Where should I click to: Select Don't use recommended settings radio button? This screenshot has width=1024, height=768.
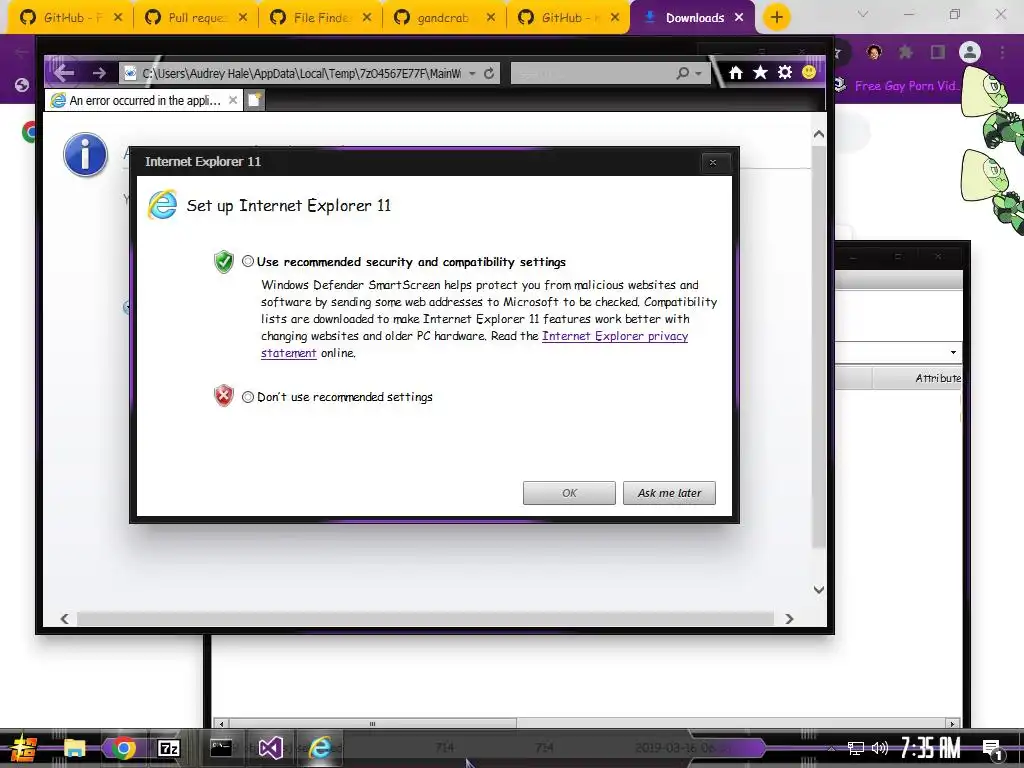click(x=248, y=396)
